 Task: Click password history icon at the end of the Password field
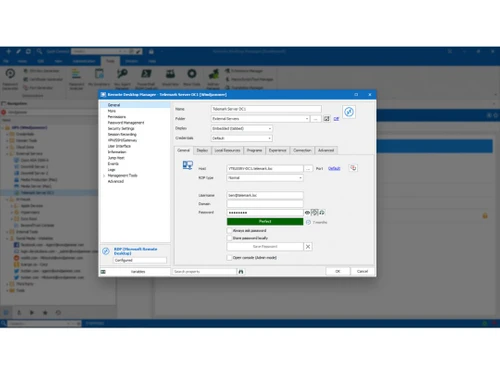coord(322,212)
